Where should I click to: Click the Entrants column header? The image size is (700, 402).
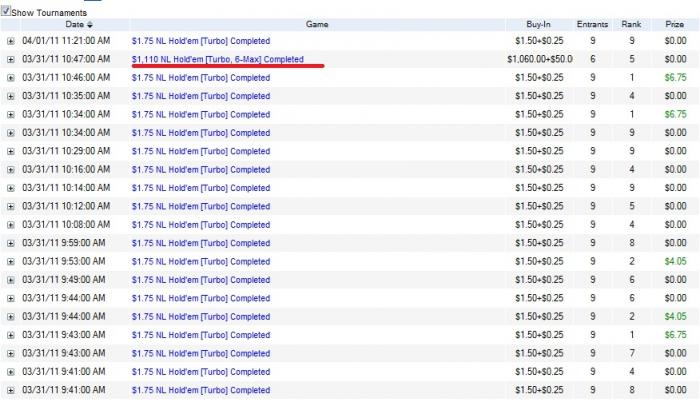point(592,25)
